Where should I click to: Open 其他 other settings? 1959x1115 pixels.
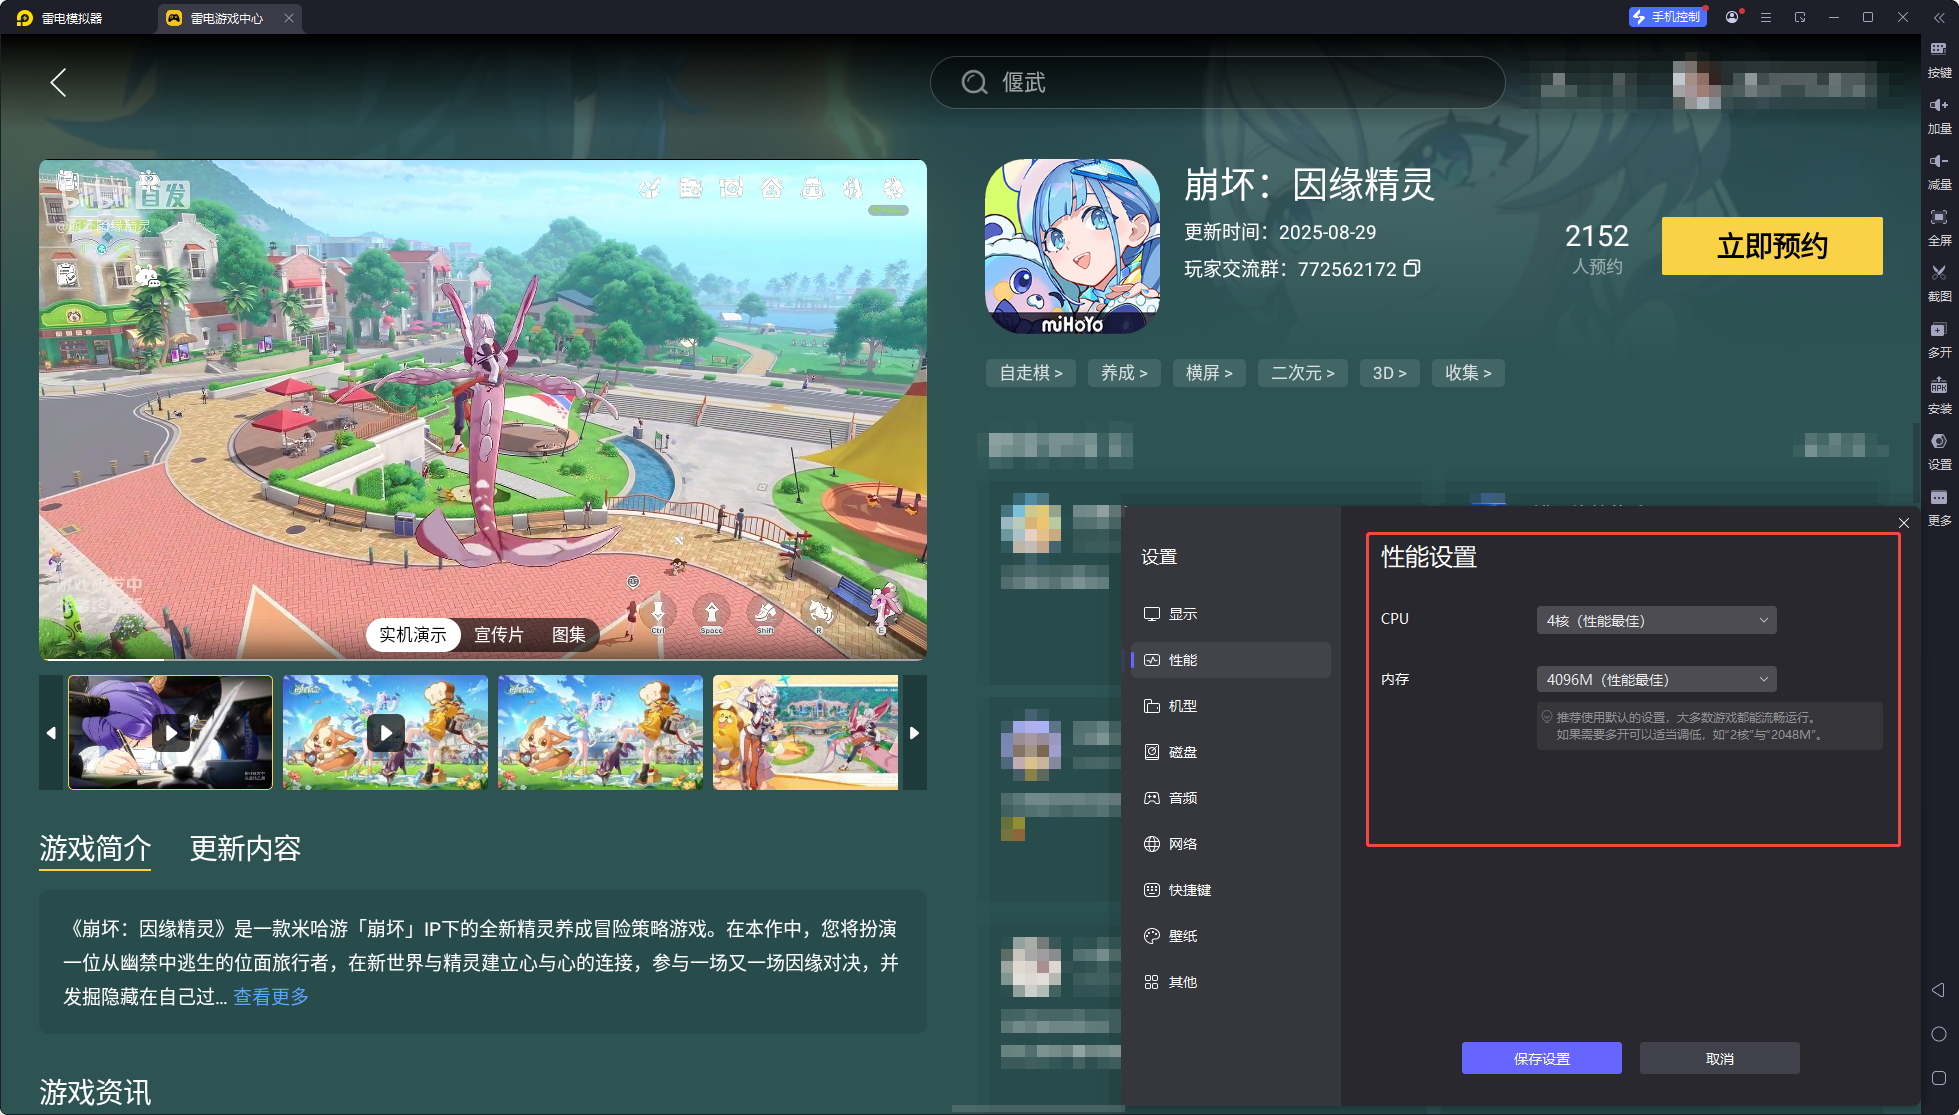pyautogui.click(x=1231, y=982)
